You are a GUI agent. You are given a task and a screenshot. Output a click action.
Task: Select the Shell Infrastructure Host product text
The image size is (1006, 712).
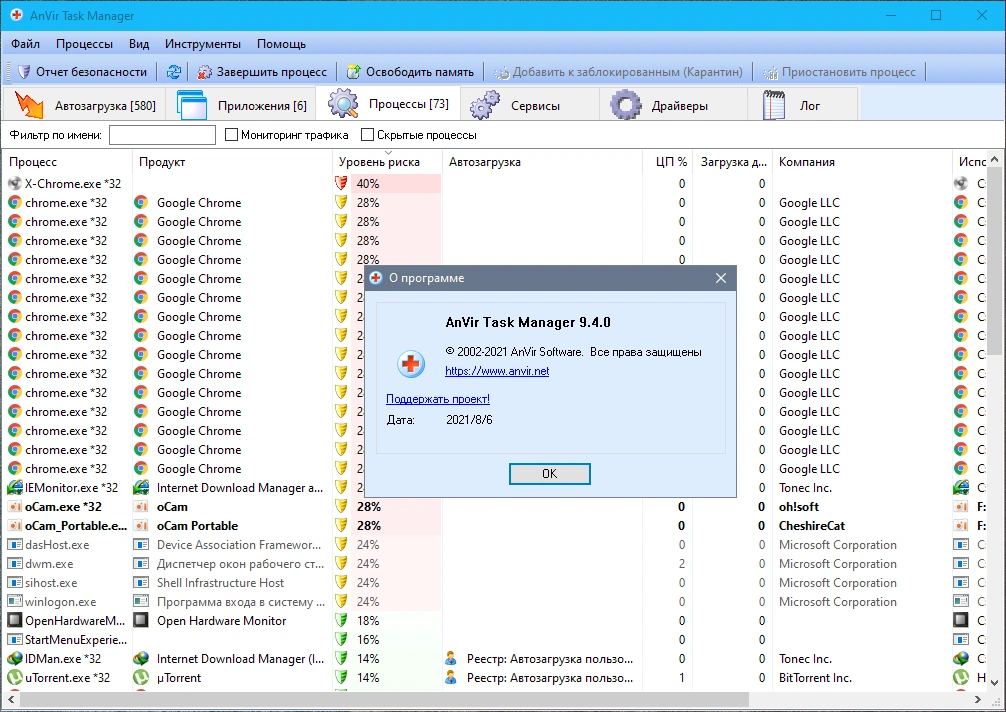221,583
